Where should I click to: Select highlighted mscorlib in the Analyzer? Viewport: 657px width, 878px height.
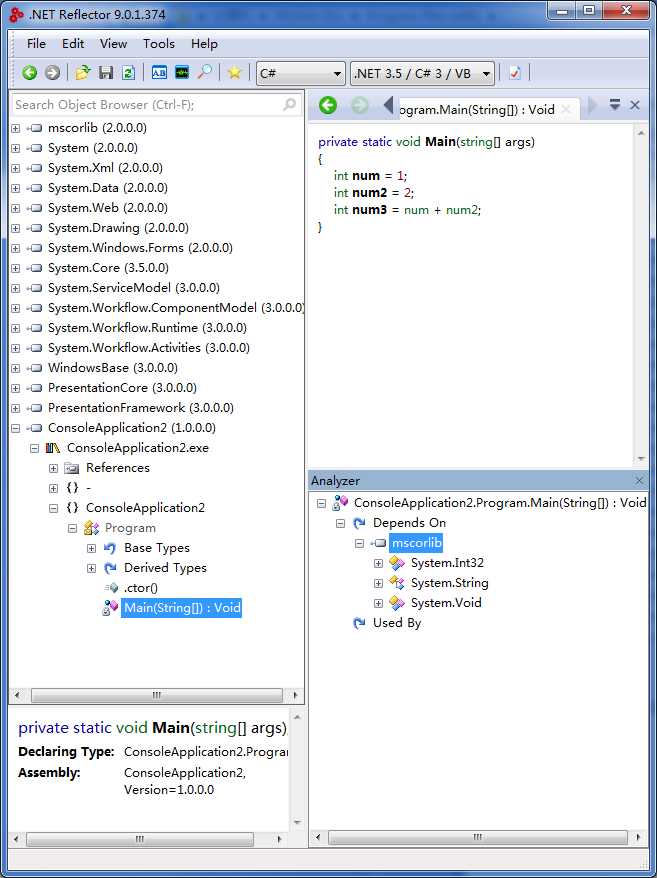tap(416, 543)
